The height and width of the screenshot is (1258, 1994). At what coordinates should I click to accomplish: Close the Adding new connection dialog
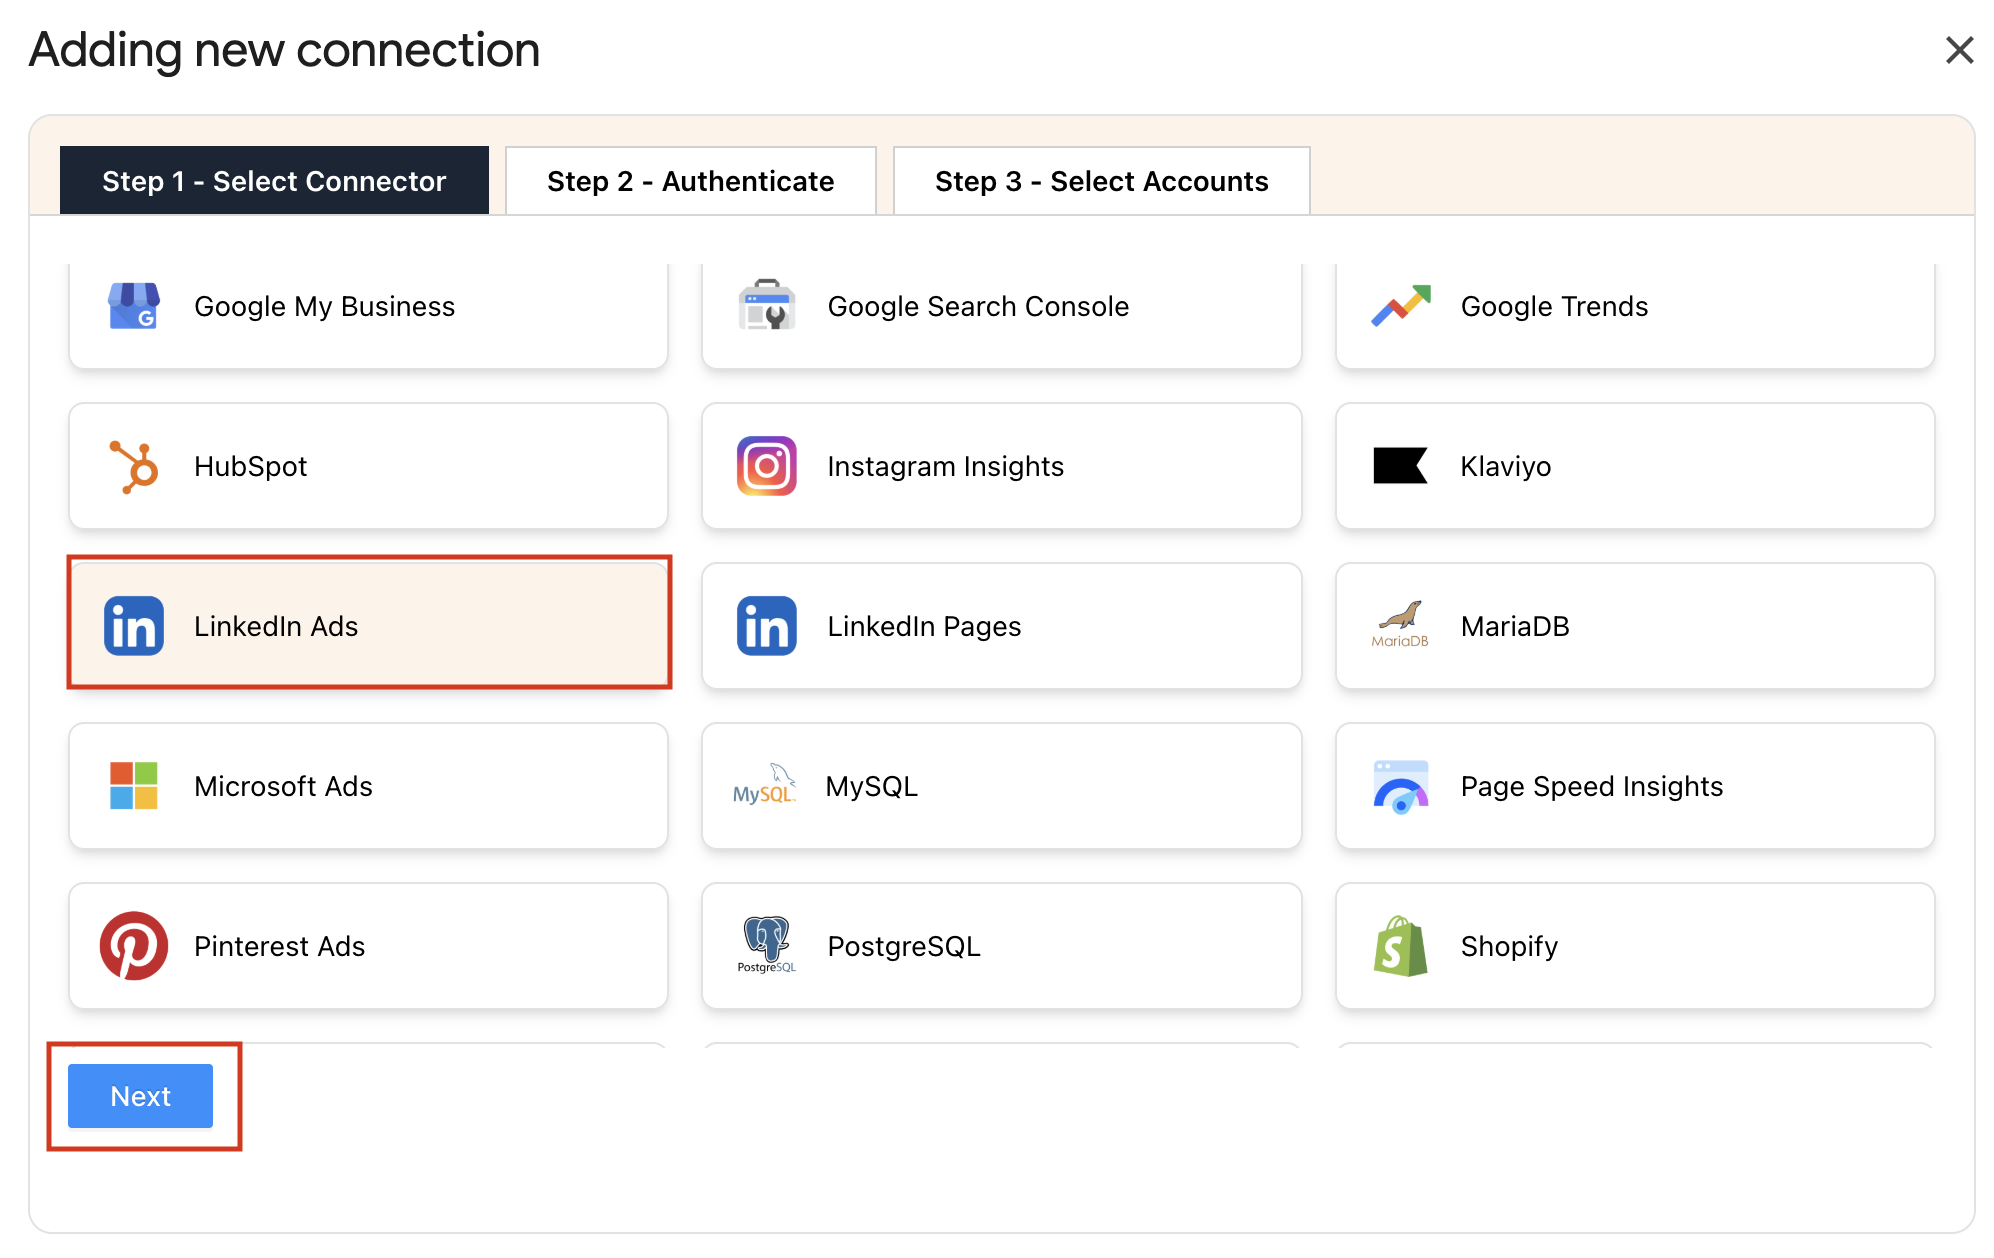click(x=1959, y=50)
